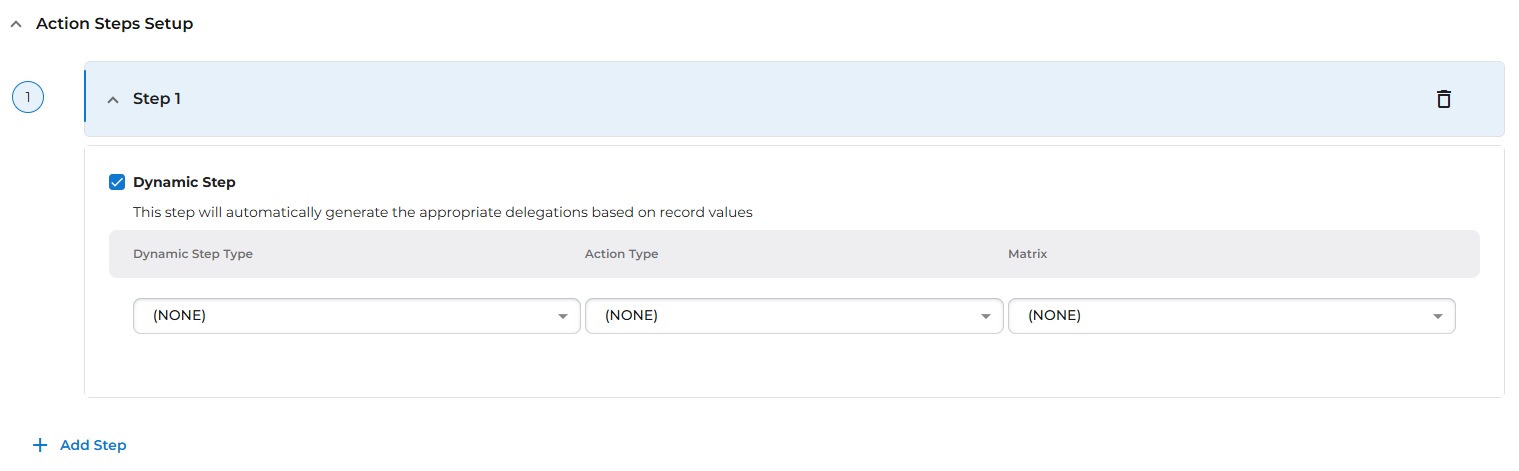
Task: Click the Add Step link
Action: (93, 445)
